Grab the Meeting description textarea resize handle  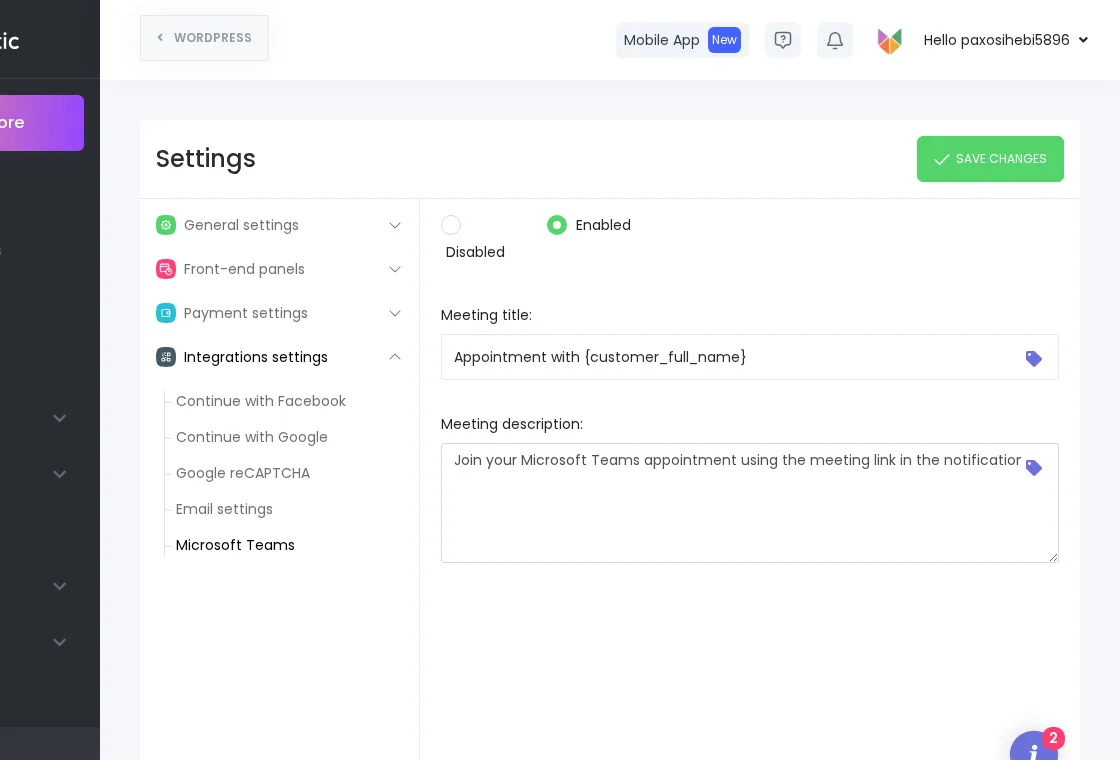(1054, 557)
